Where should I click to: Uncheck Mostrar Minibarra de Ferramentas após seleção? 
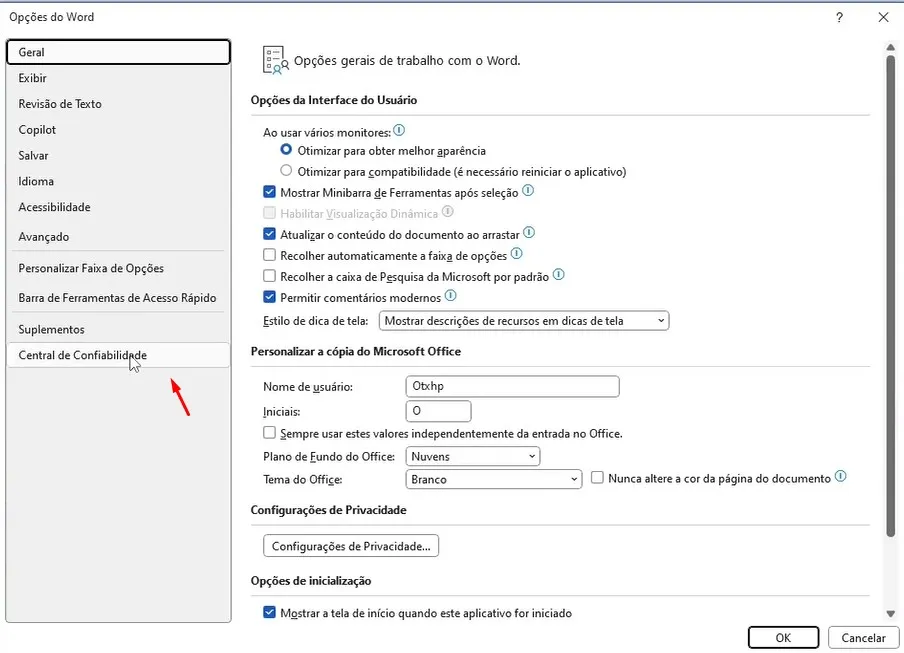tap(269, 192)
